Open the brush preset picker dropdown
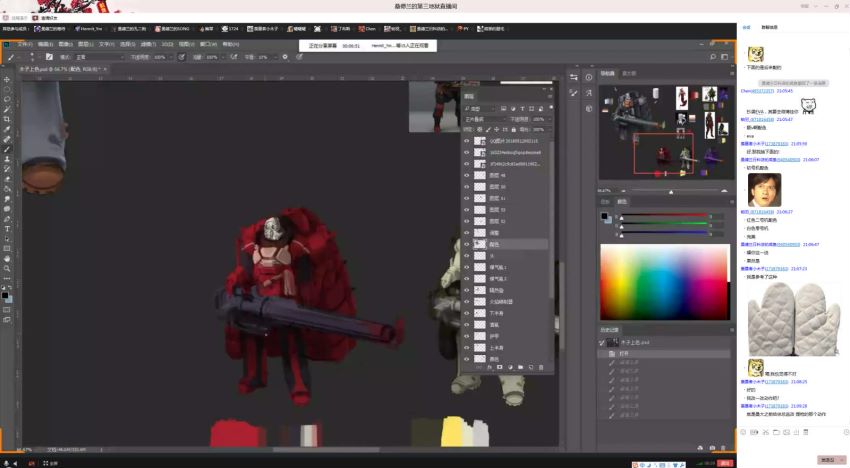 click(31, 56)
